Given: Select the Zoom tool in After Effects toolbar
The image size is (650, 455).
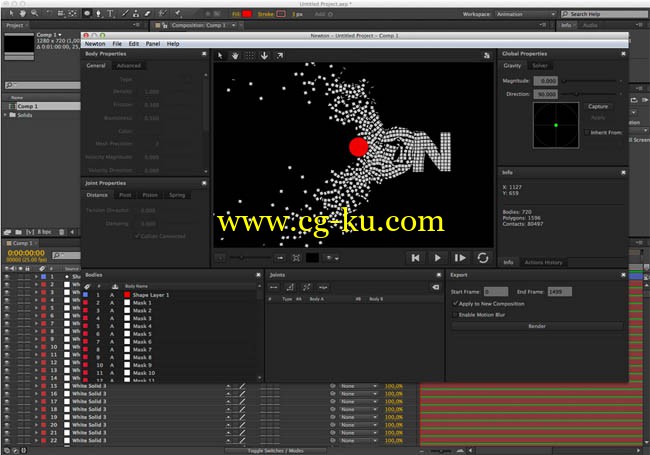Looking at the screenshot, I should pos(34,13).
